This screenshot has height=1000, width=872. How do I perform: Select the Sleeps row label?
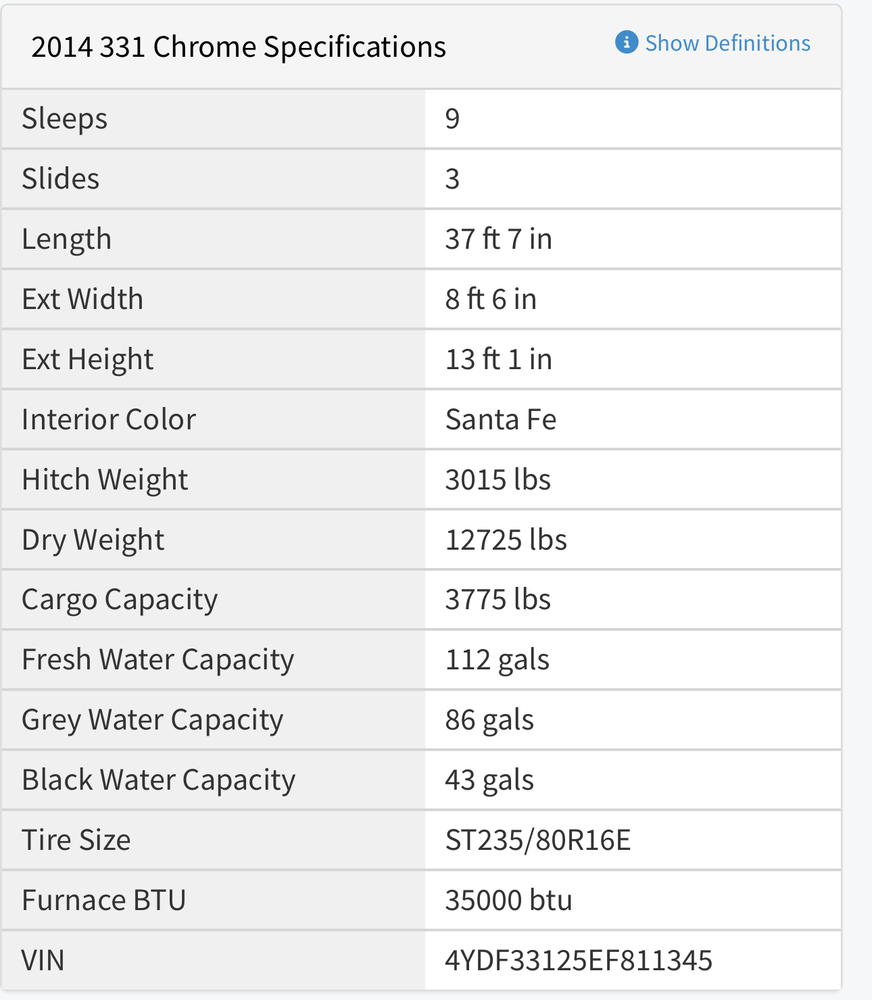[x=64, y=119]
